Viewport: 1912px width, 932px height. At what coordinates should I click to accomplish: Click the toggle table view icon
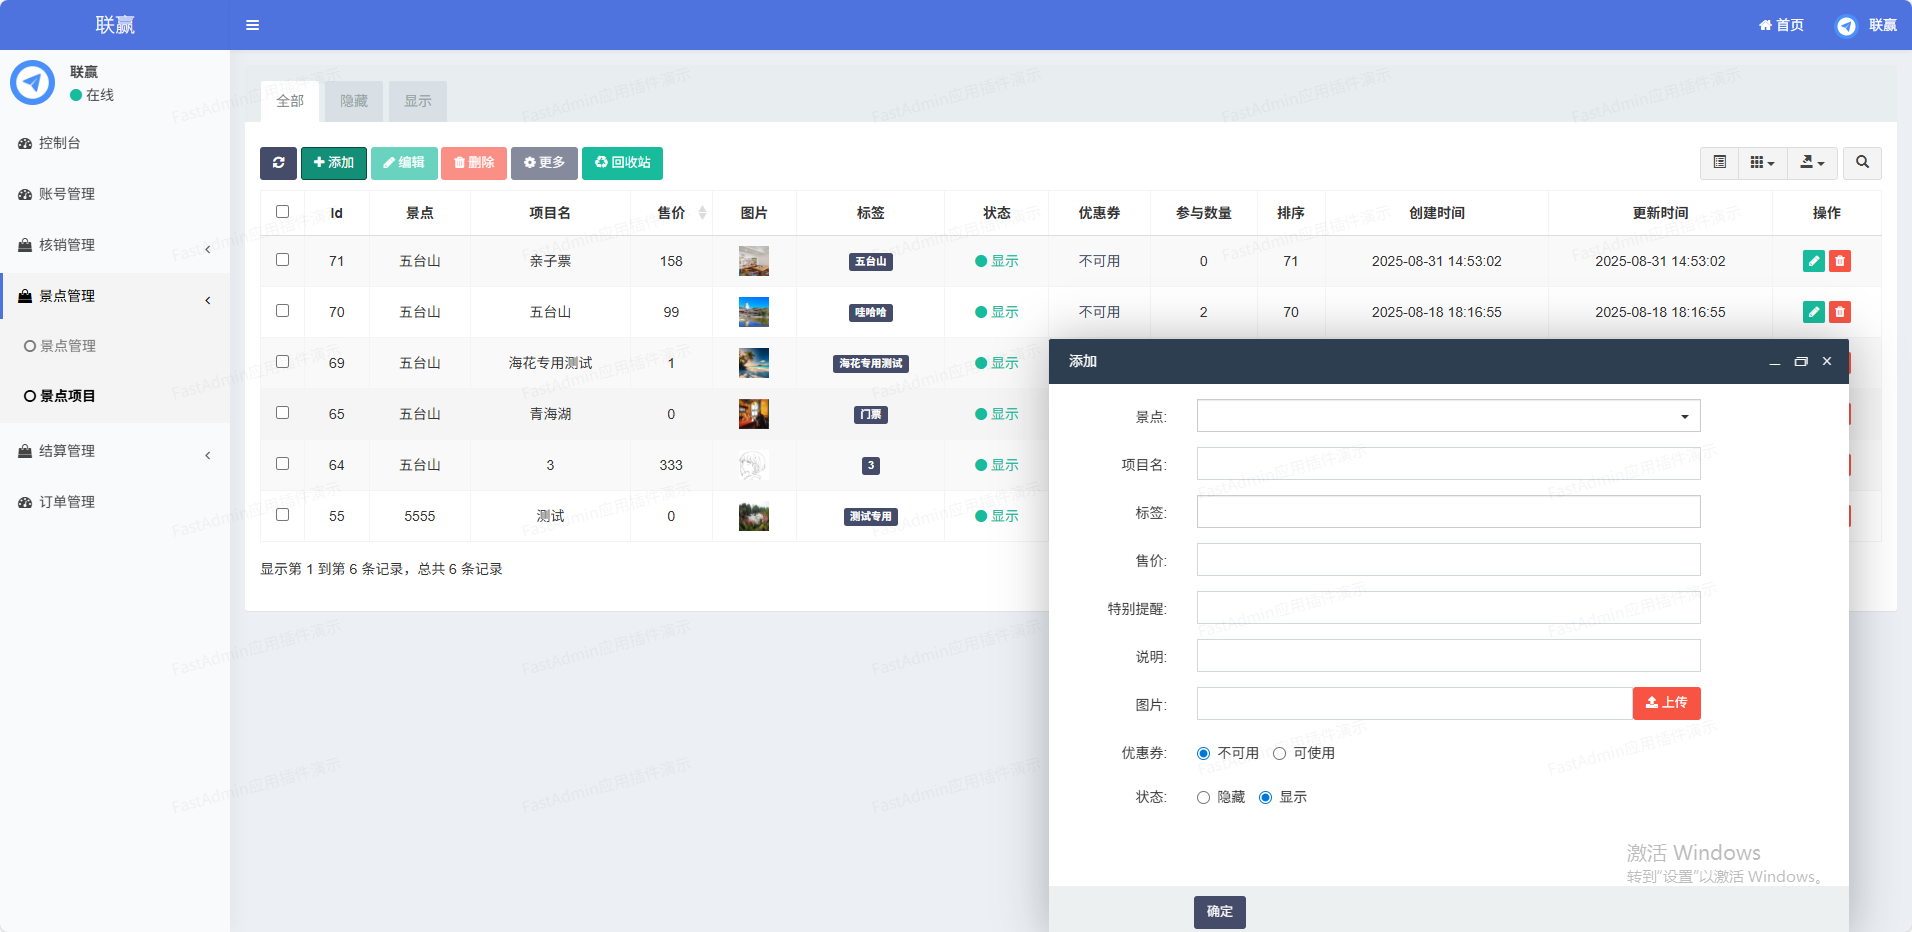pos(1719,162)
